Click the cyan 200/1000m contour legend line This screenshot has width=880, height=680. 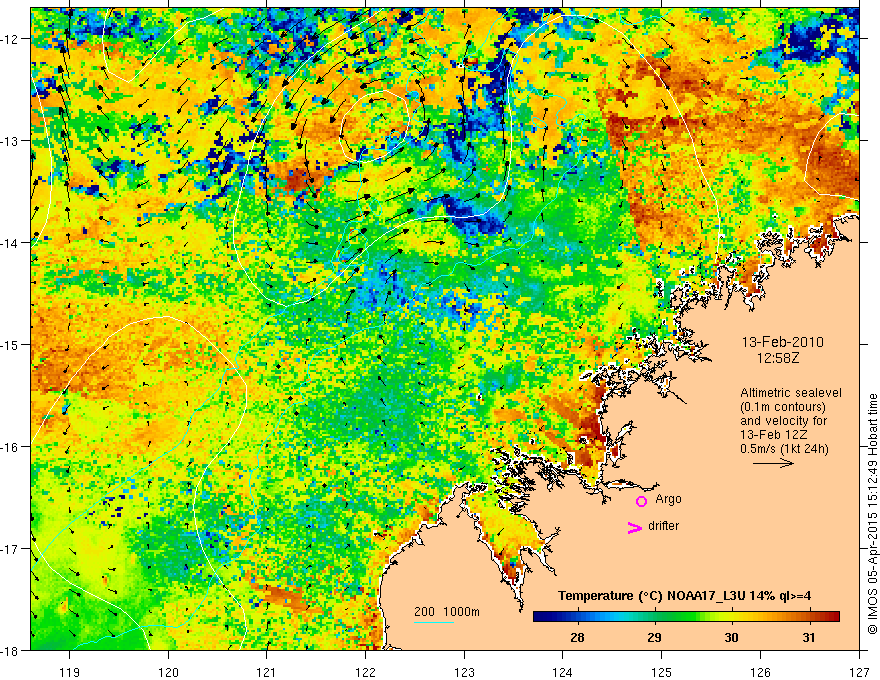pos(434,623)
